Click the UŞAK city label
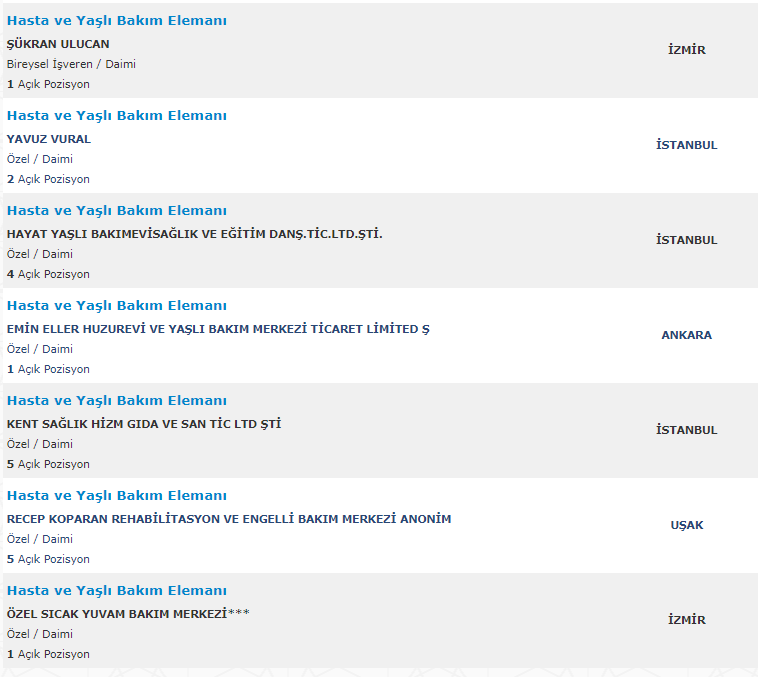This screenshot has height=677, width=758. (x=687, y=525)
